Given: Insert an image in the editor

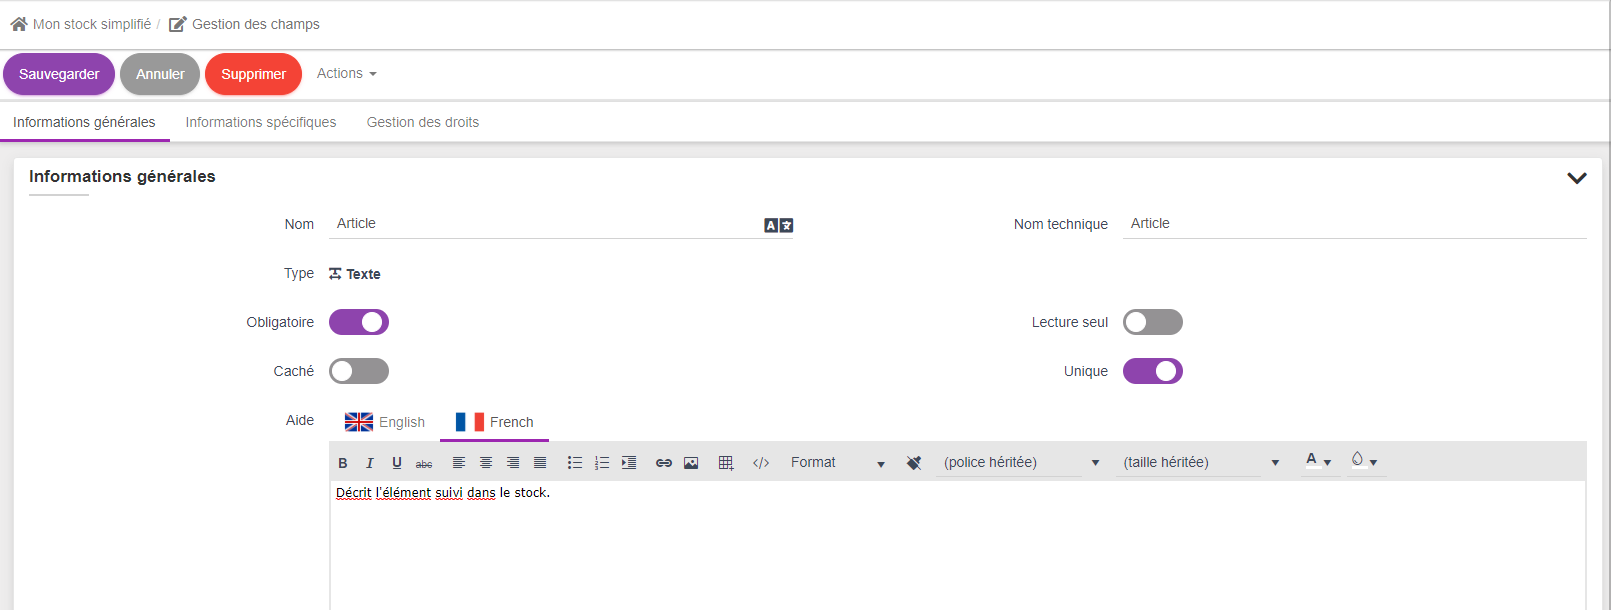Looking at the screenshot, I should pyautogui.click(x=691, y=463).
